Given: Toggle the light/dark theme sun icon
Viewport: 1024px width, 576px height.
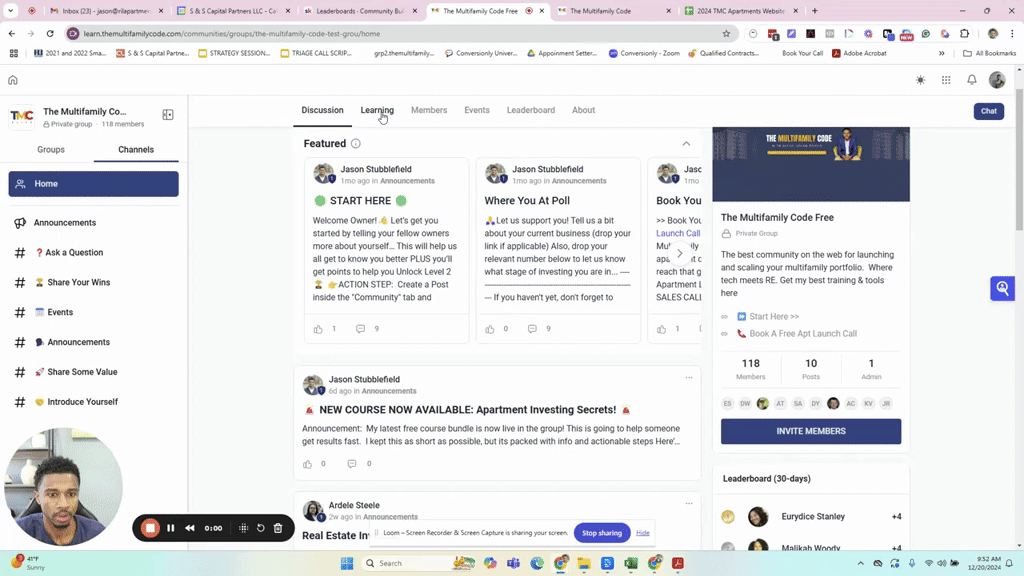Looking at the screenshot, I should (x=920, y=80).
